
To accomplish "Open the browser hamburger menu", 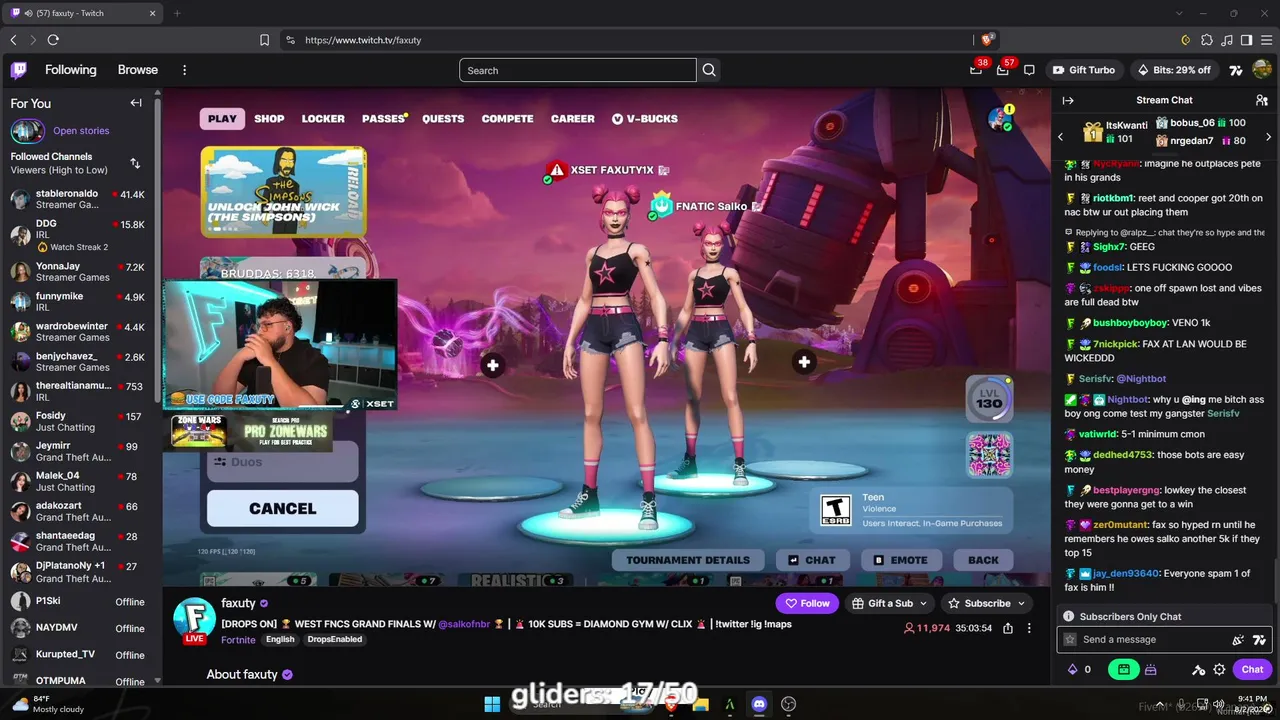I will pos(1266,40).
